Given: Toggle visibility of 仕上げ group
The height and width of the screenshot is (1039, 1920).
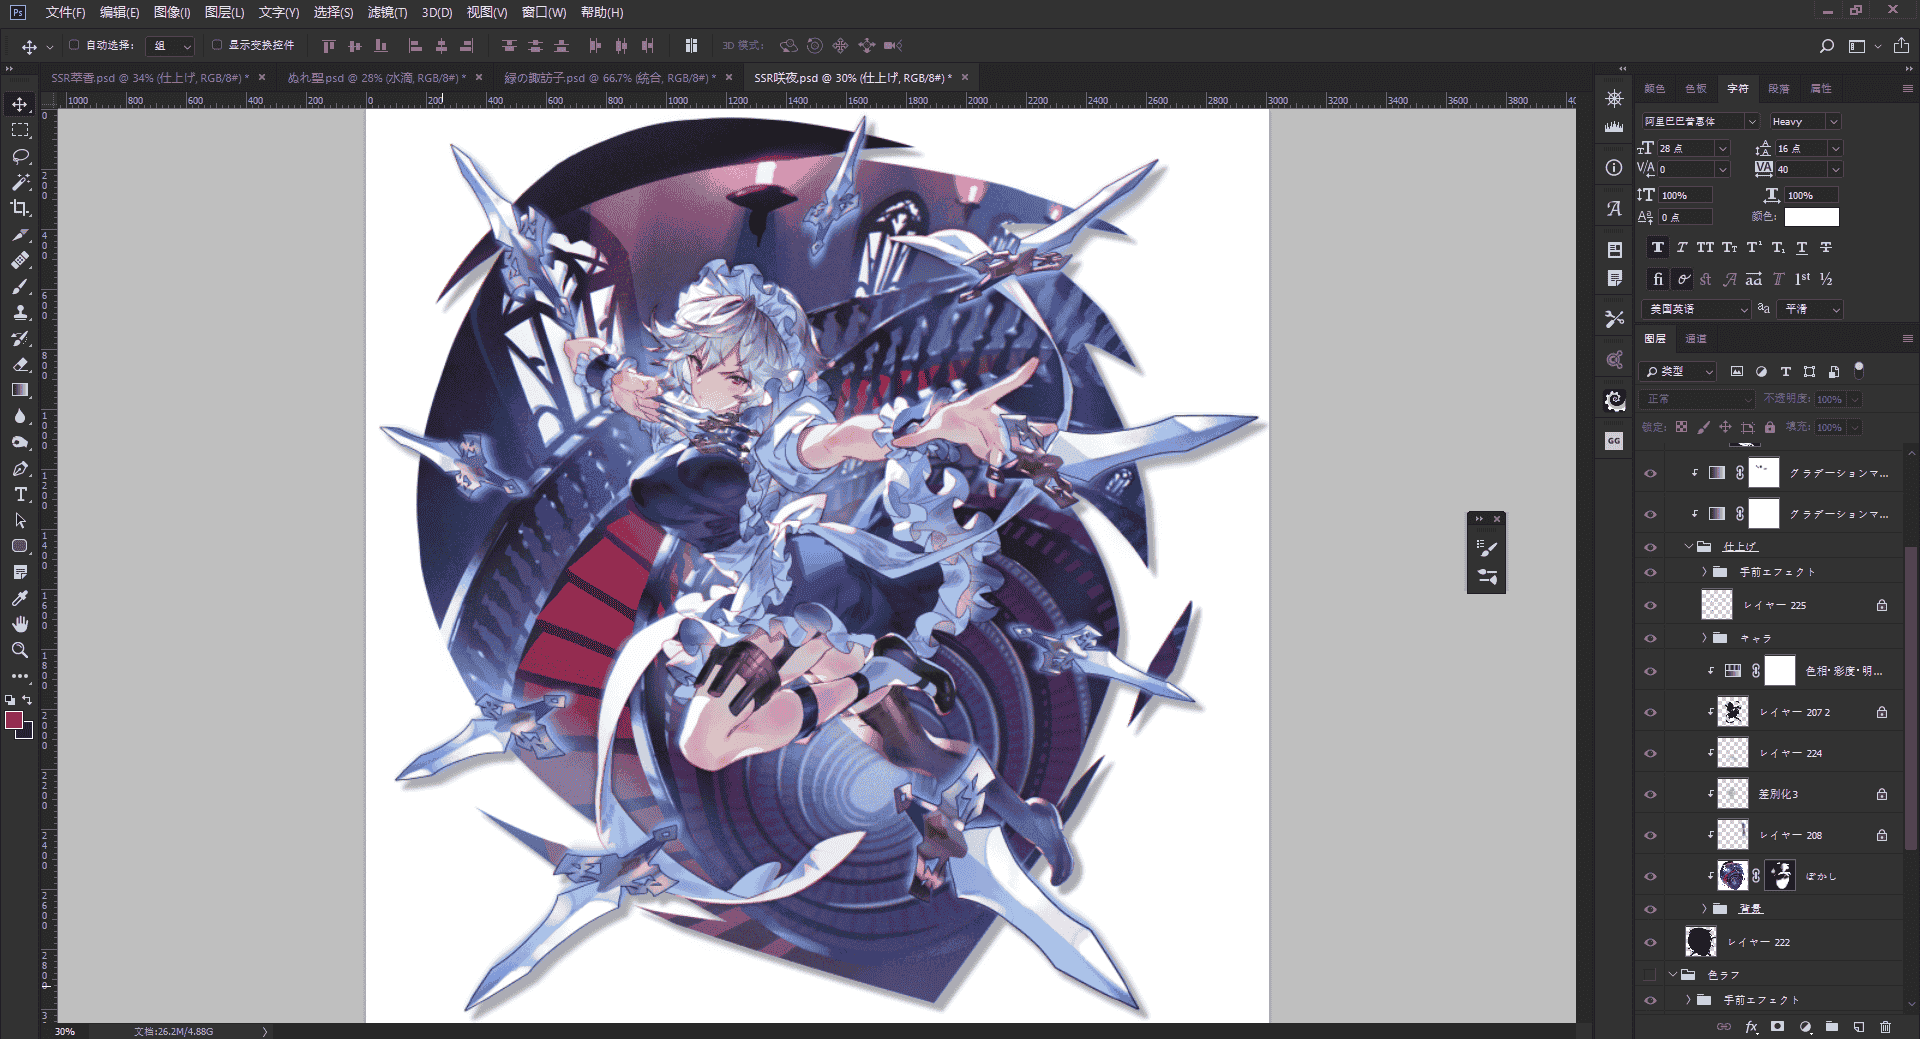Looking at the screenshot, I should coord(1650,547).
